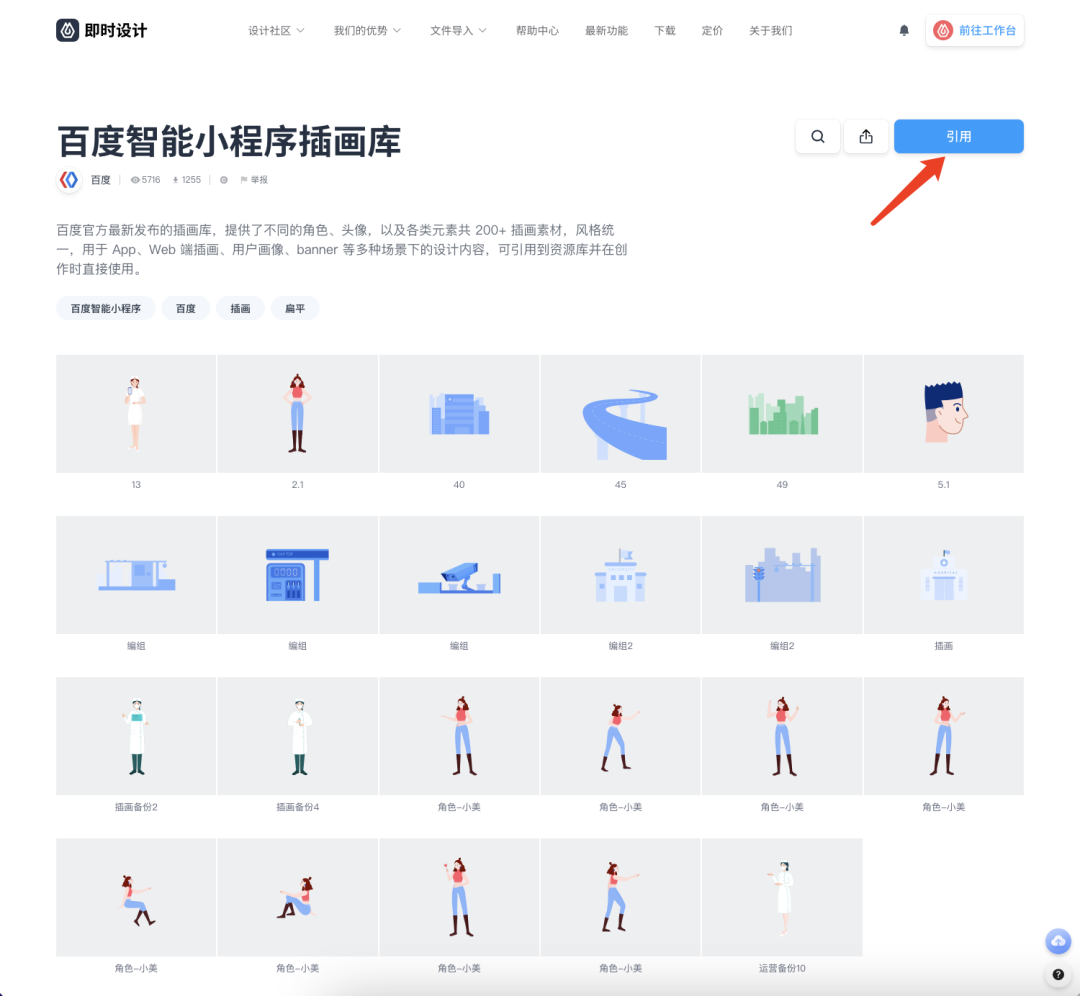Image resolution: width=1080 pixels, height=996 pixels.
Task: Click the blue 引用 button
Action: [959, 136]
